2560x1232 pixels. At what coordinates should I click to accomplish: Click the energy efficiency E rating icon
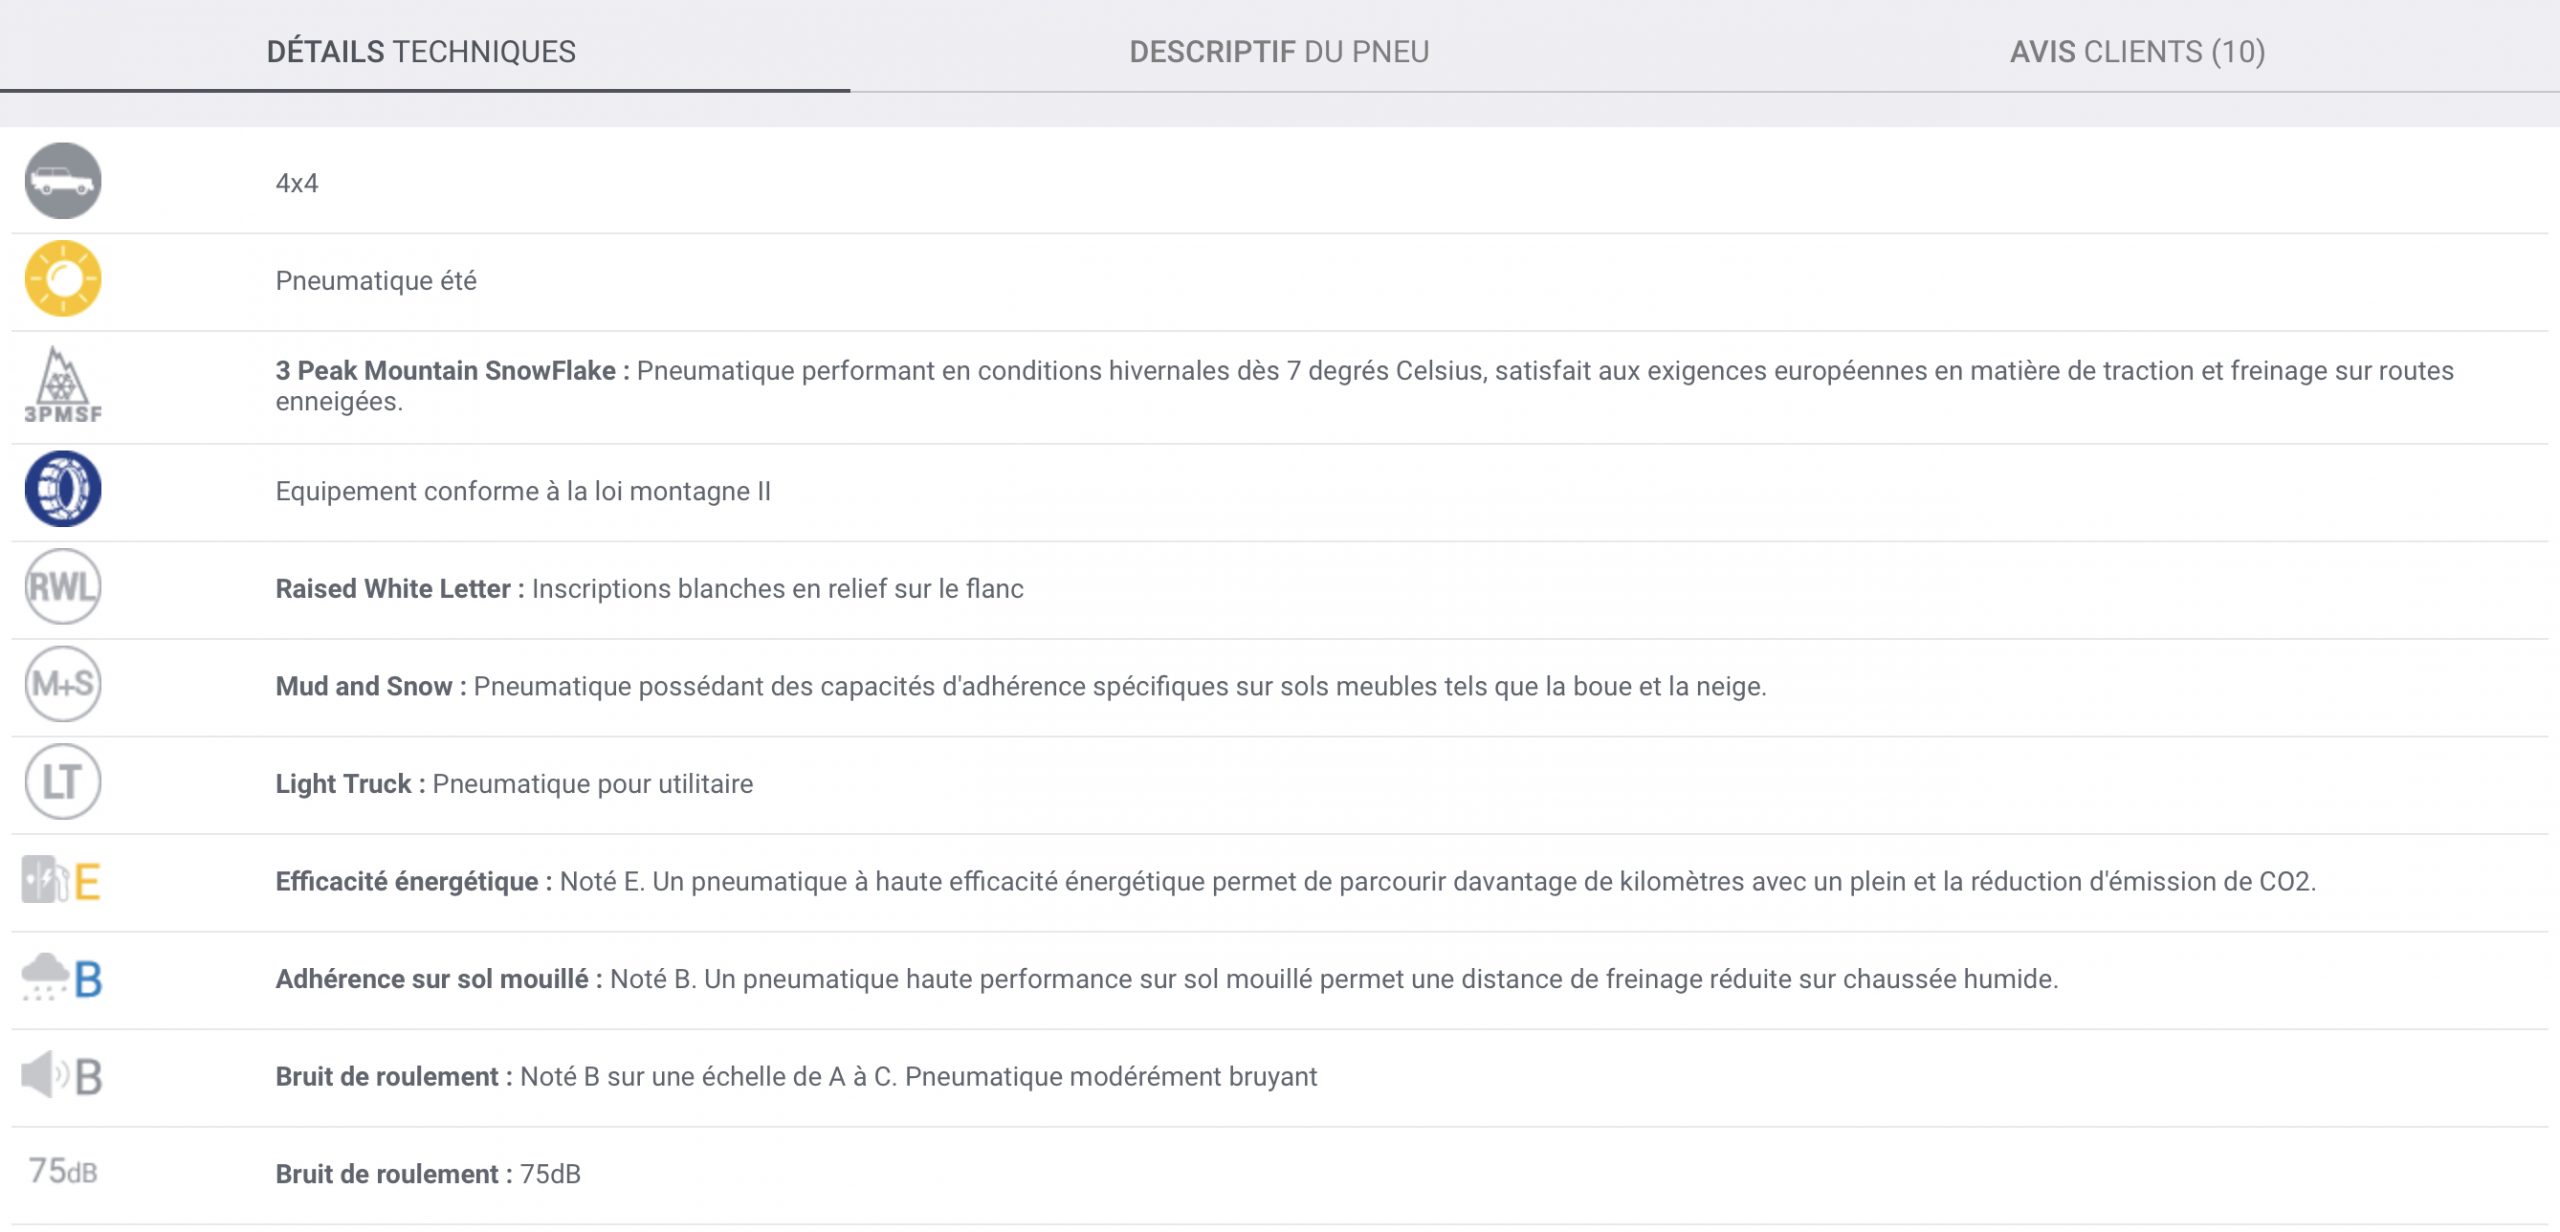click(x=62, y=880)
